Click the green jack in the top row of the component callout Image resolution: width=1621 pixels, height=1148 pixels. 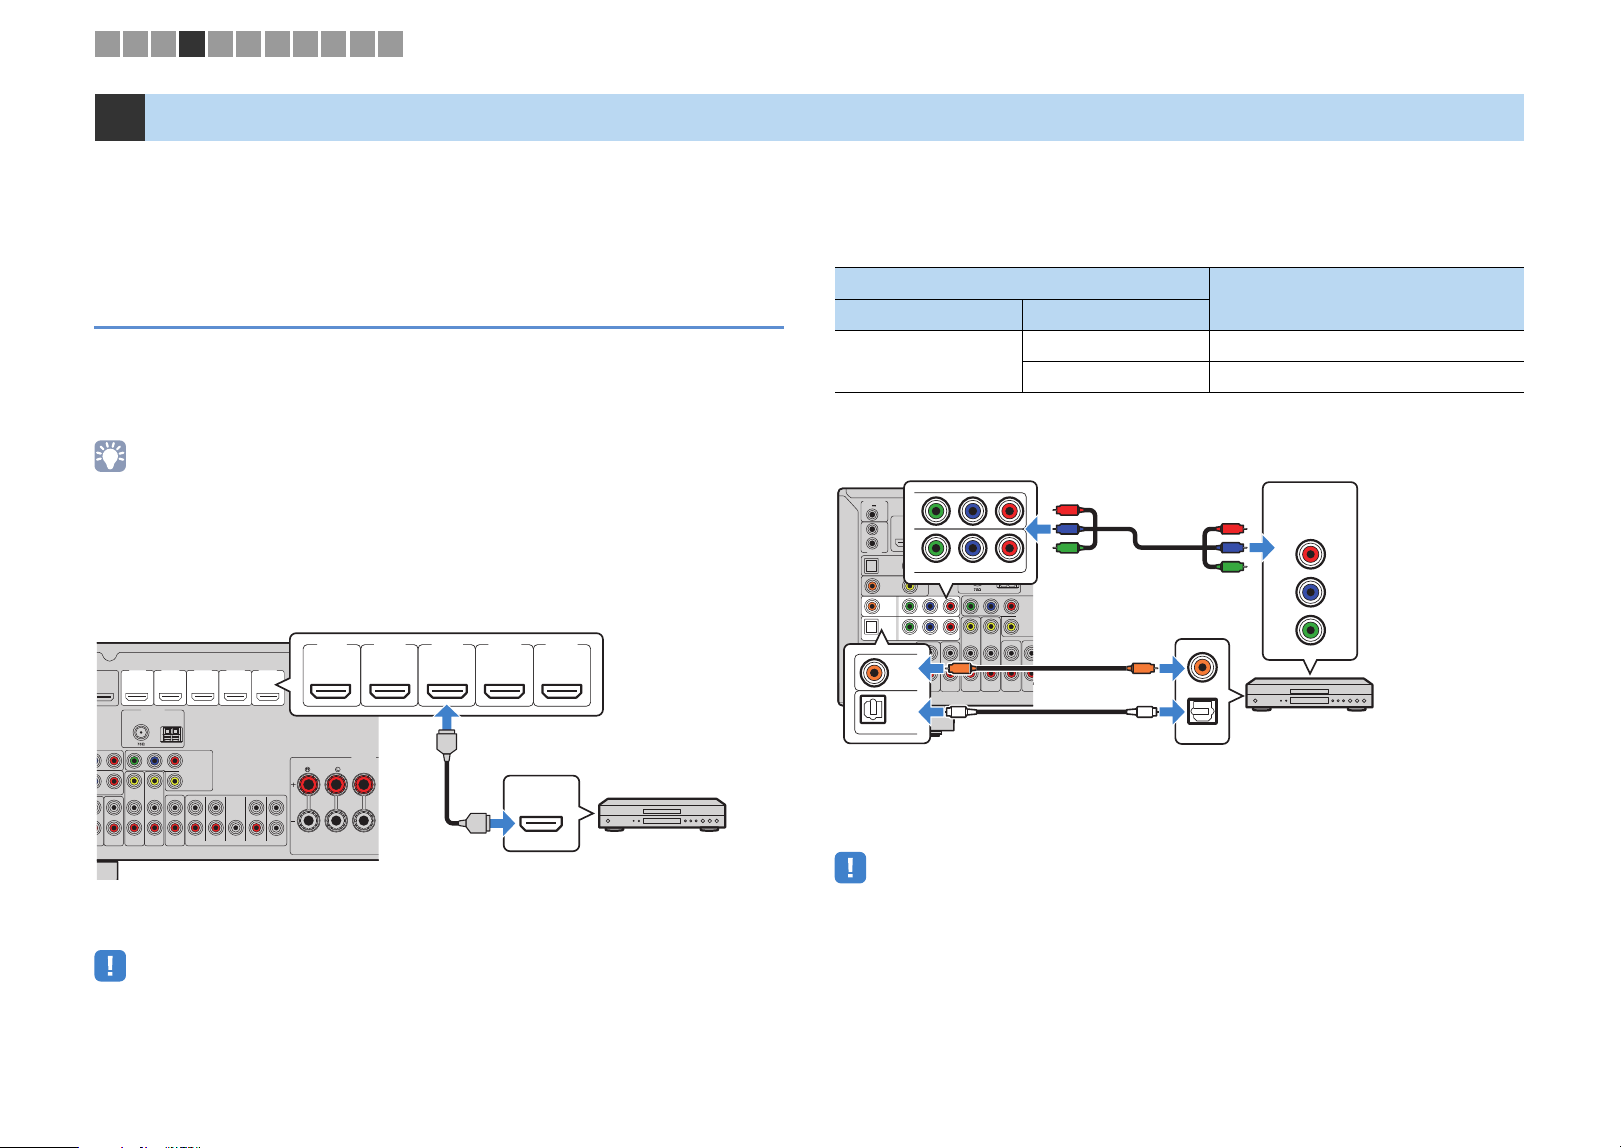[935, 511]
